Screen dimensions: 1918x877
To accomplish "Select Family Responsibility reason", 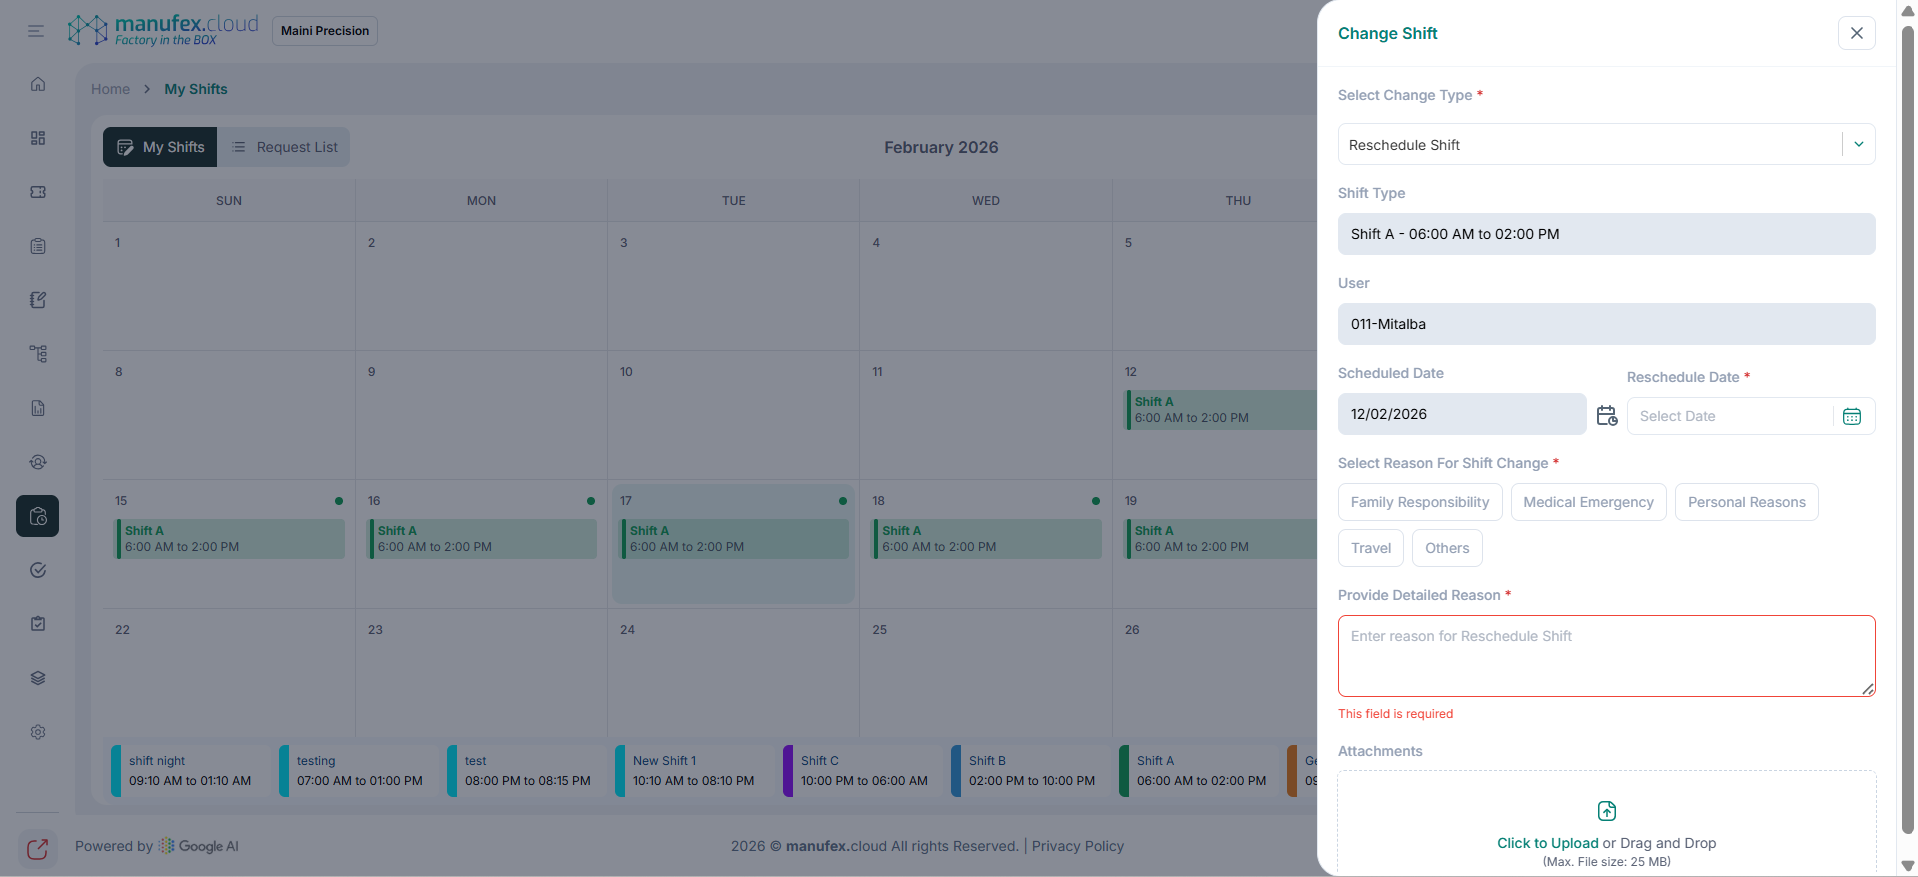I will [1420, 502].
